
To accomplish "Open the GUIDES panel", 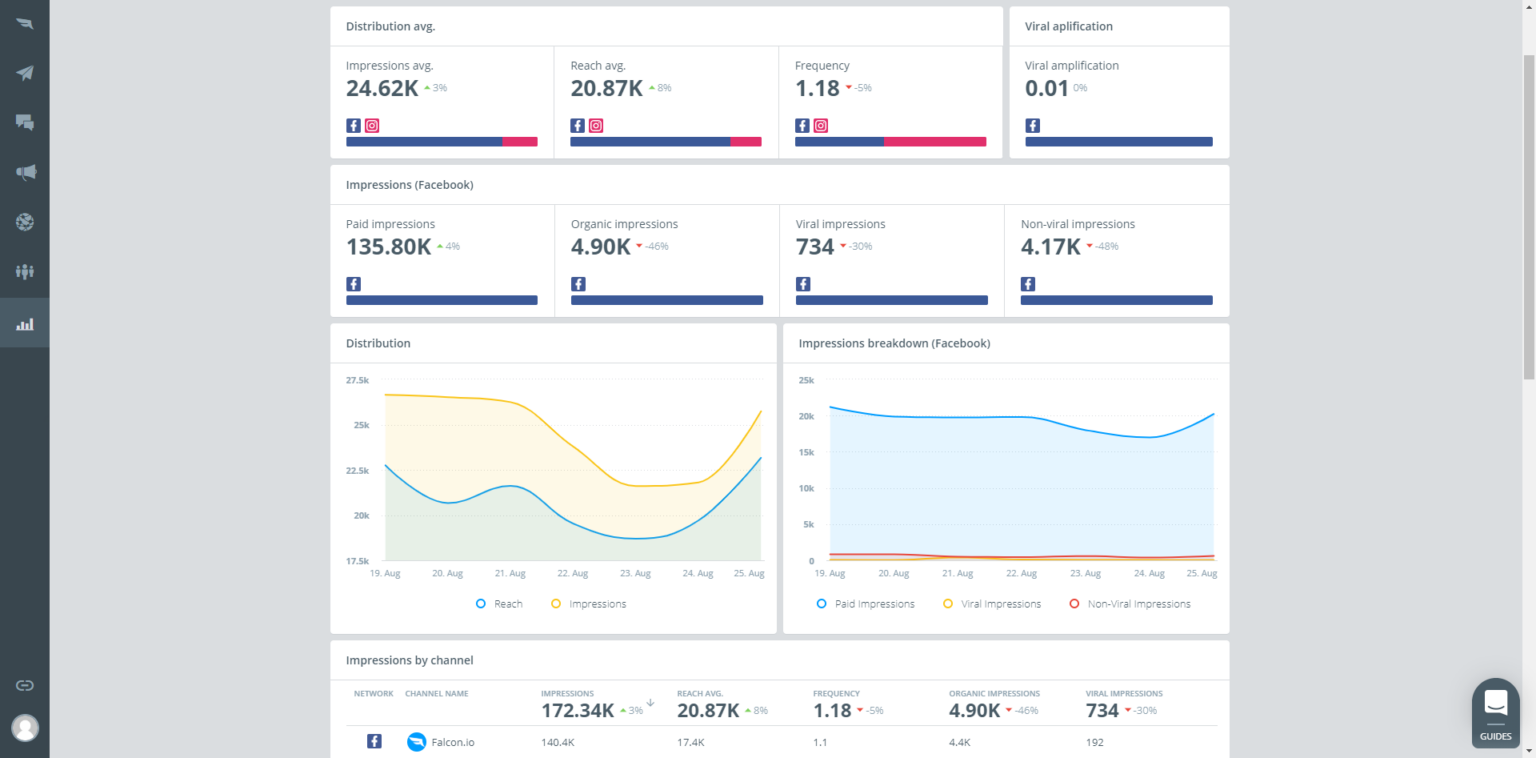I will [x=1495, y=712].
